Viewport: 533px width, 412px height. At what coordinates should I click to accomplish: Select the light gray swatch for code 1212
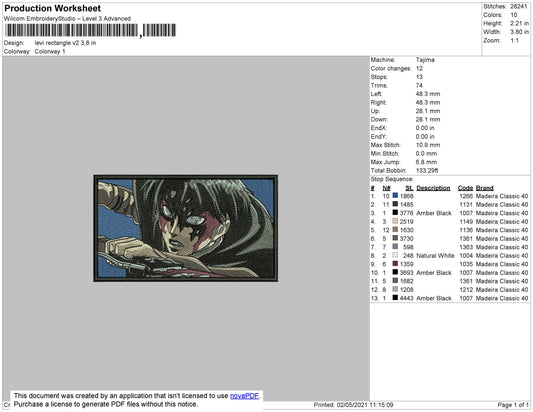click(395, 289)
